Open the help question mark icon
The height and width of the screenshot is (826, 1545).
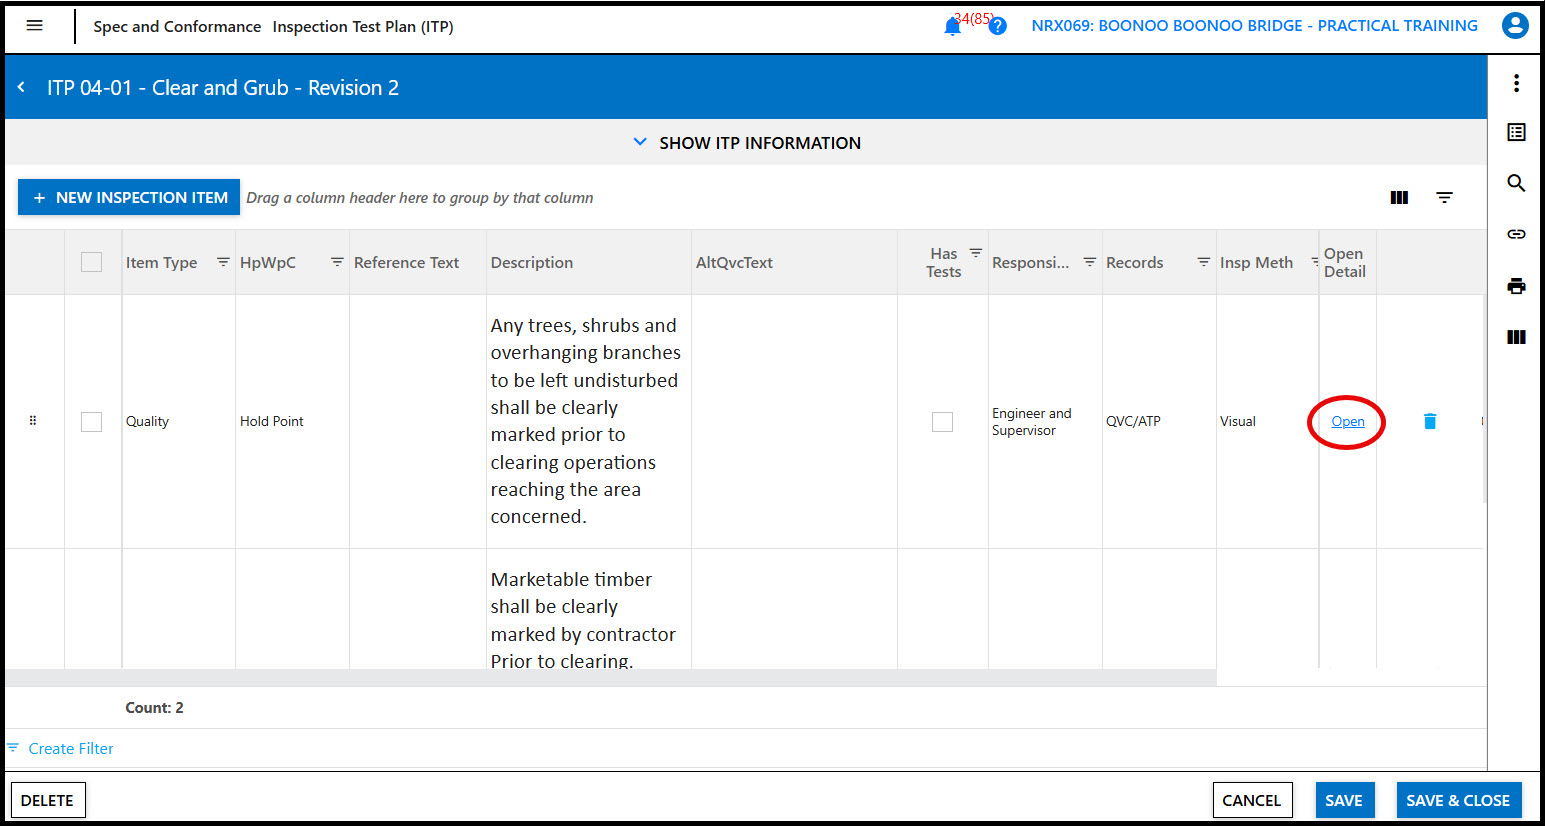point(997,27)
